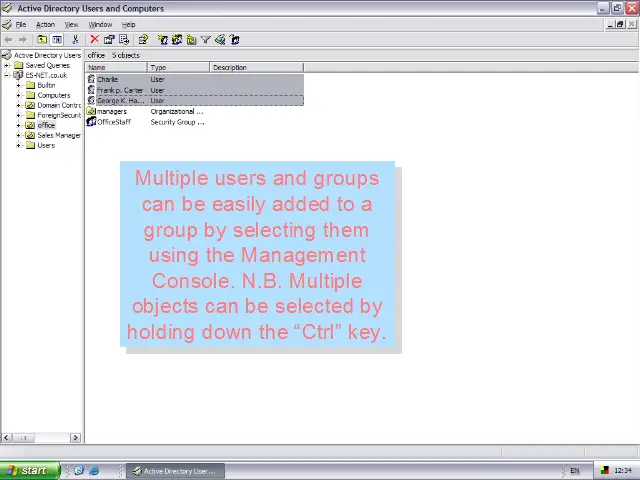Select the managers row name

(111, 111)
